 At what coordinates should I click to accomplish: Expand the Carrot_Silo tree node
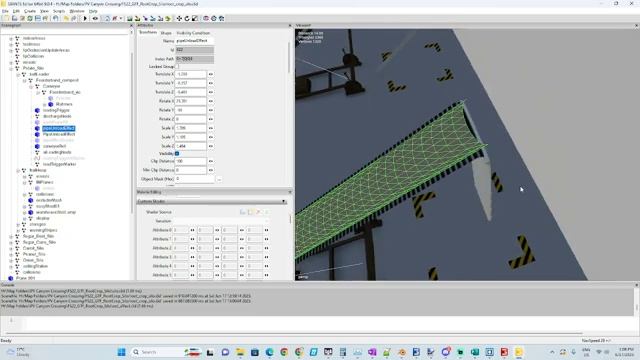pos(11,248)
